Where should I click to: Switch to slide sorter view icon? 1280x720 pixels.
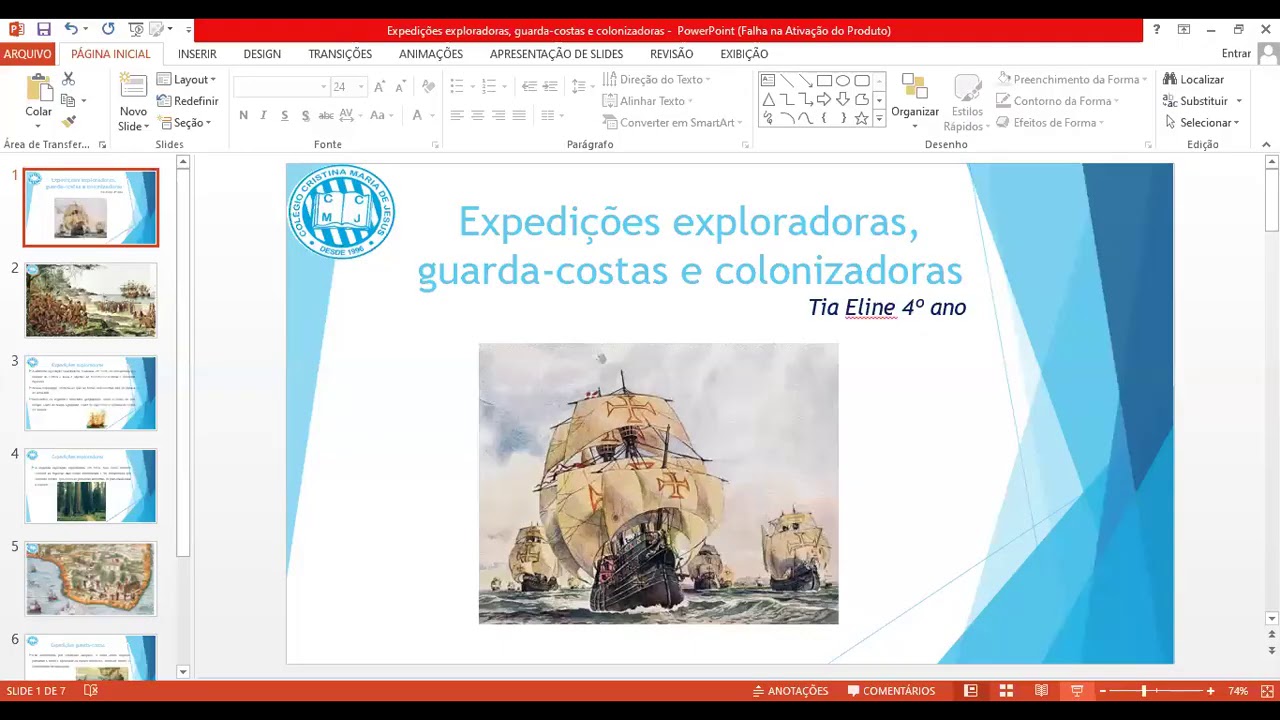tap(1006, 691)
